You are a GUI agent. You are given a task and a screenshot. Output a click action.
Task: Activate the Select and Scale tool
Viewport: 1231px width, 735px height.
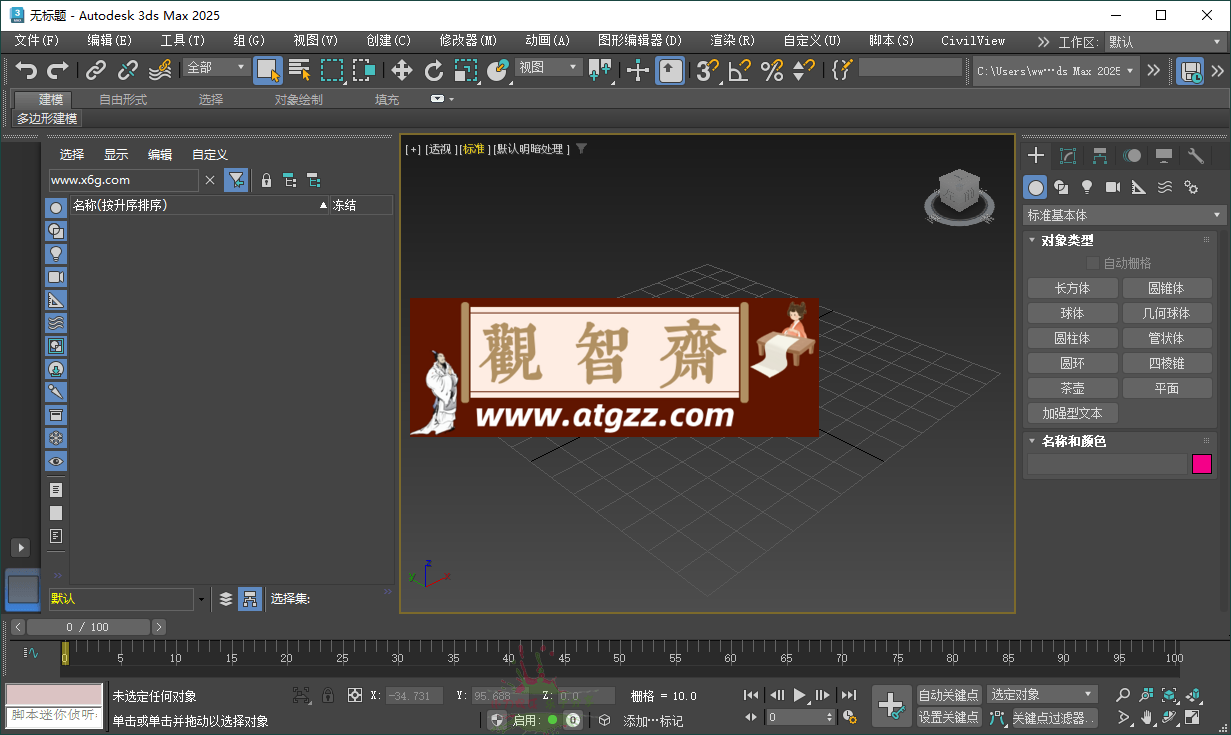pyautogui.click(x=466, y=70)
